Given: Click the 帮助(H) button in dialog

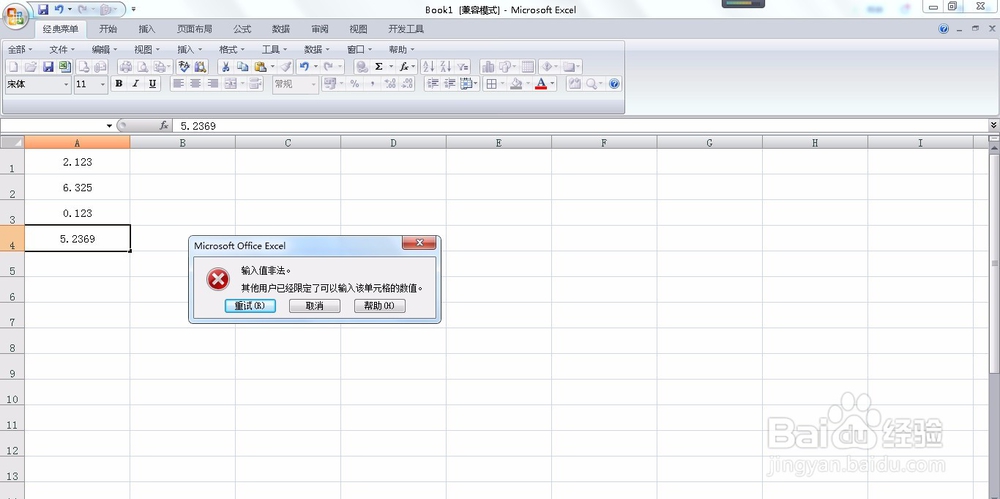Looking at the screenshot, I should tap(379, 306).
